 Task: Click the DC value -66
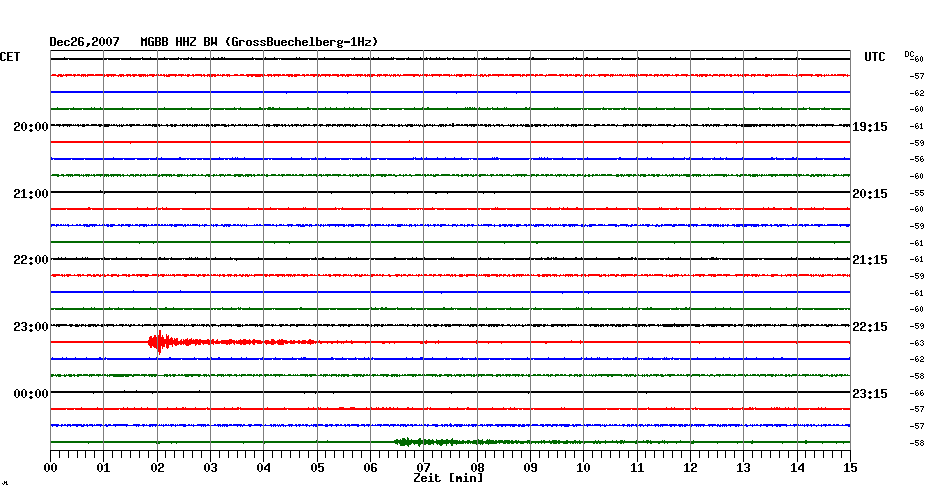pos(917,393)
